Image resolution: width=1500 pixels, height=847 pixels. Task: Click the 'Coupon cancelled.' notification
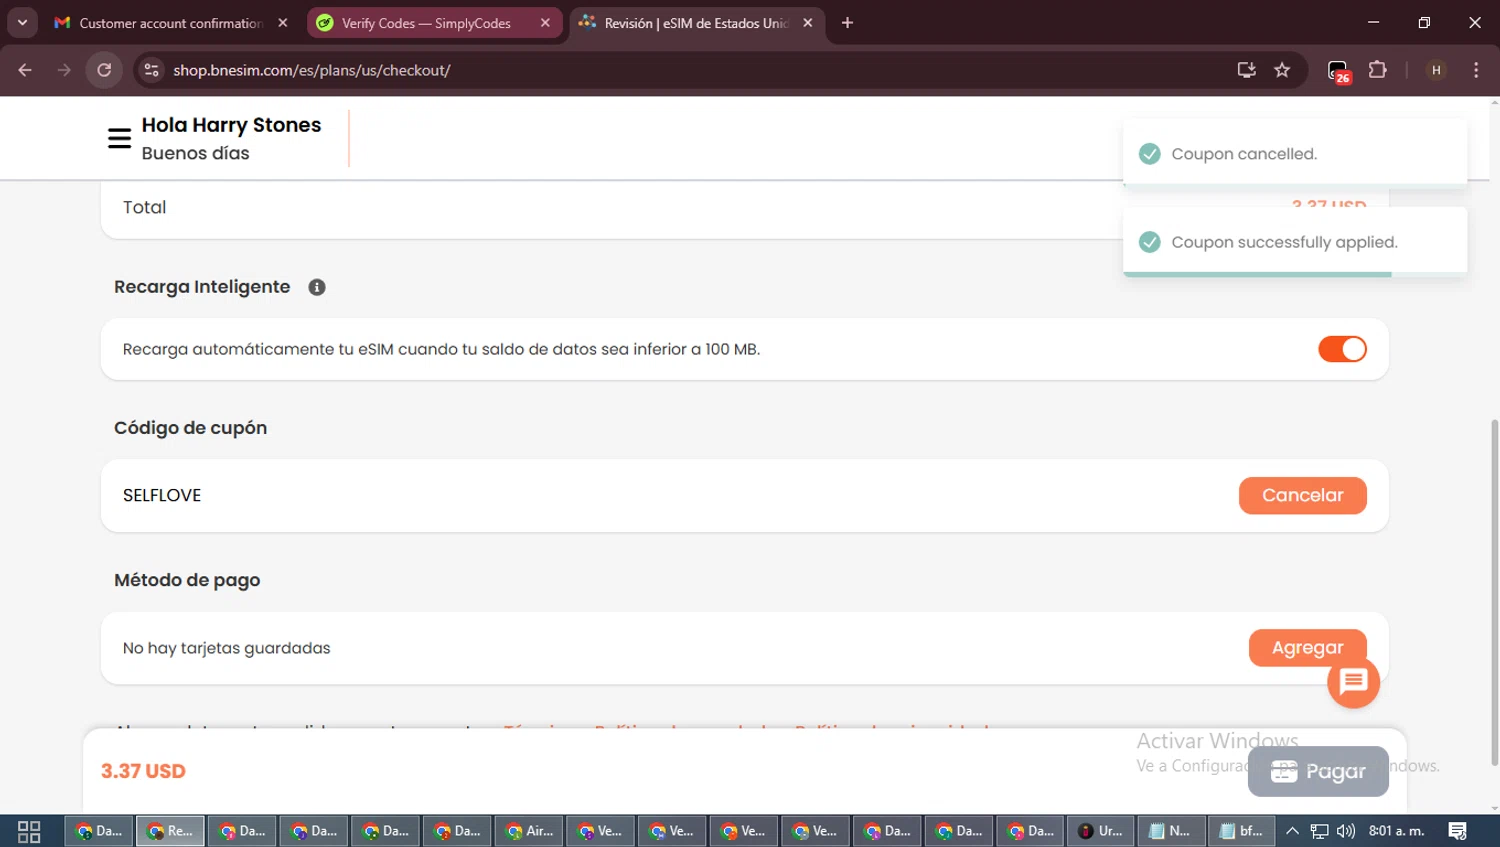coord(1294,153)
